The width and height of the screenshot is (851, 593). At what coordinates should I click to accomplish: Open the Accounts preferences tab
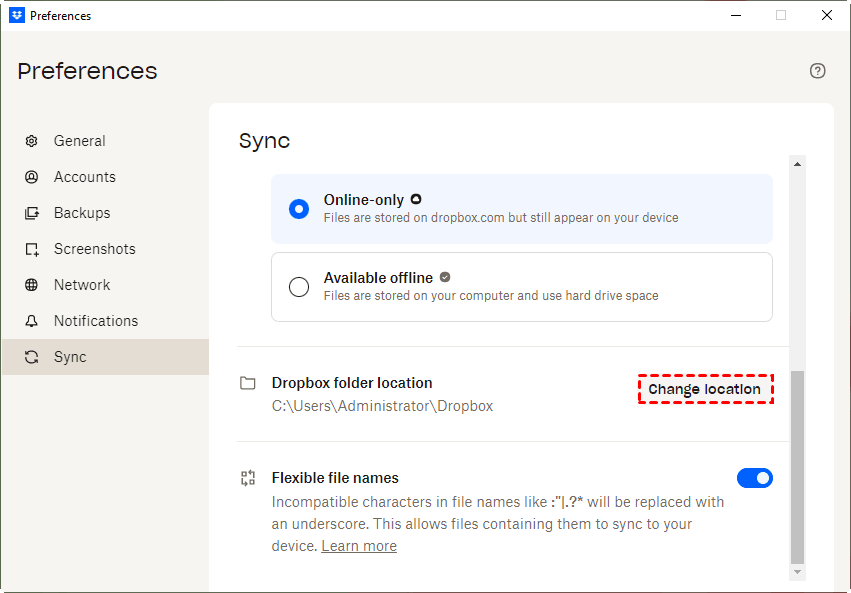85,177
